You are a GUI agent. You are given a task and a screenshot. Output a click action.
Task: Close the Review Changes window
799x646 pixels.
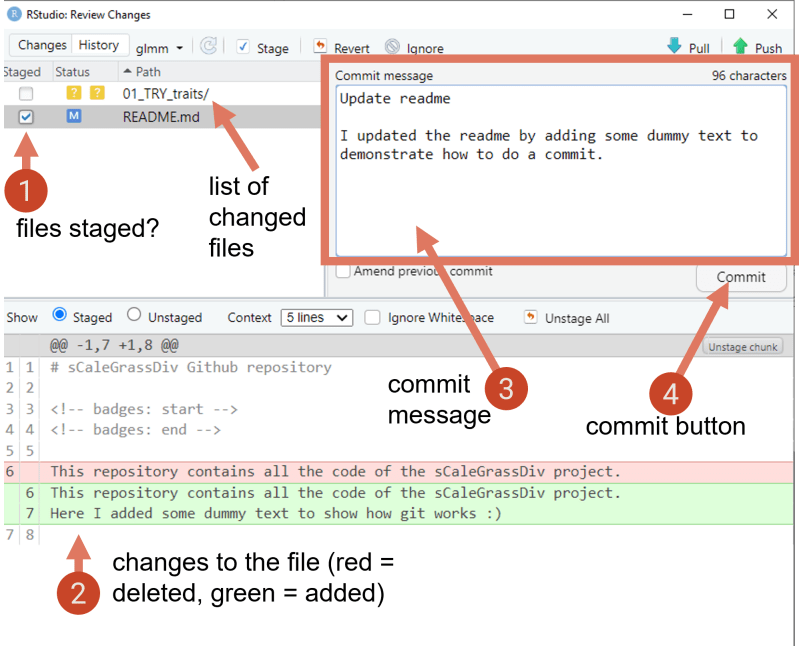coord(772,14)
